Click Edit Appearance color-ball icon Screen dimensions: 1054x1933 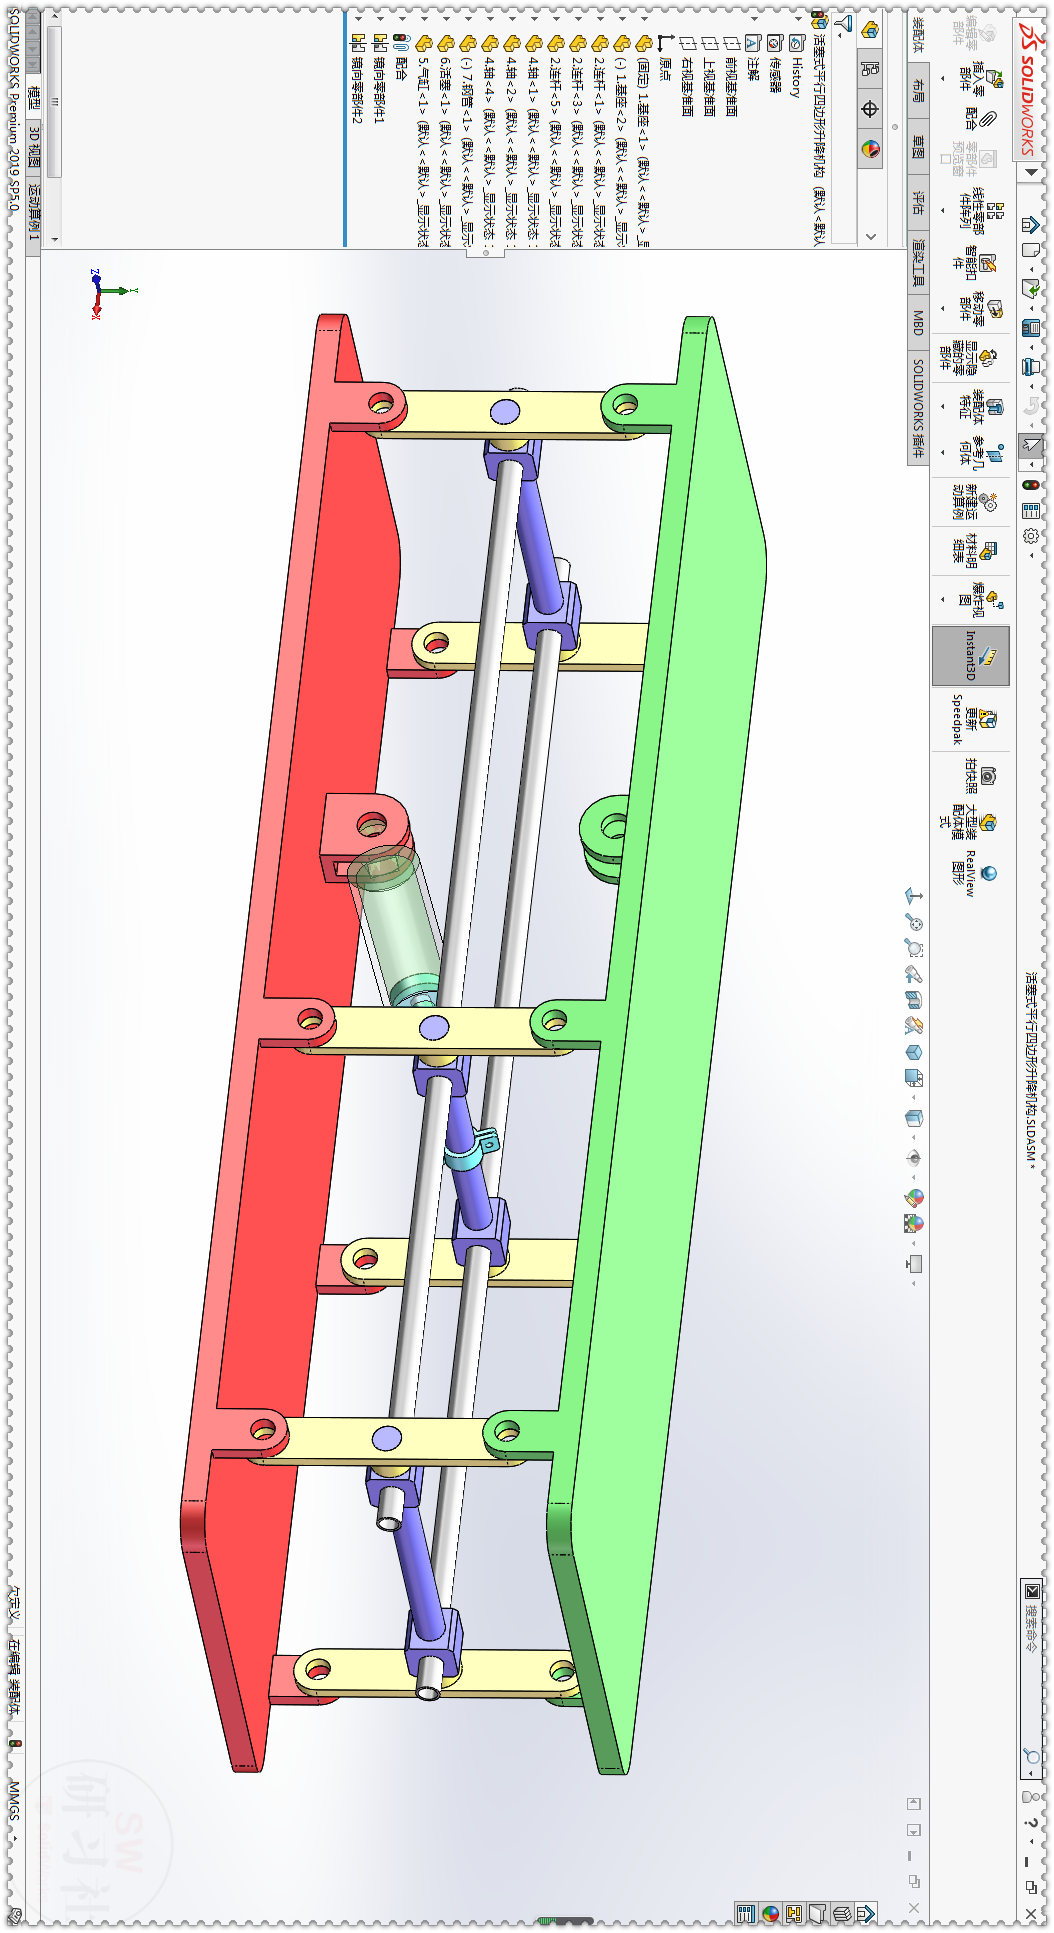click(x=914, y=1197)
